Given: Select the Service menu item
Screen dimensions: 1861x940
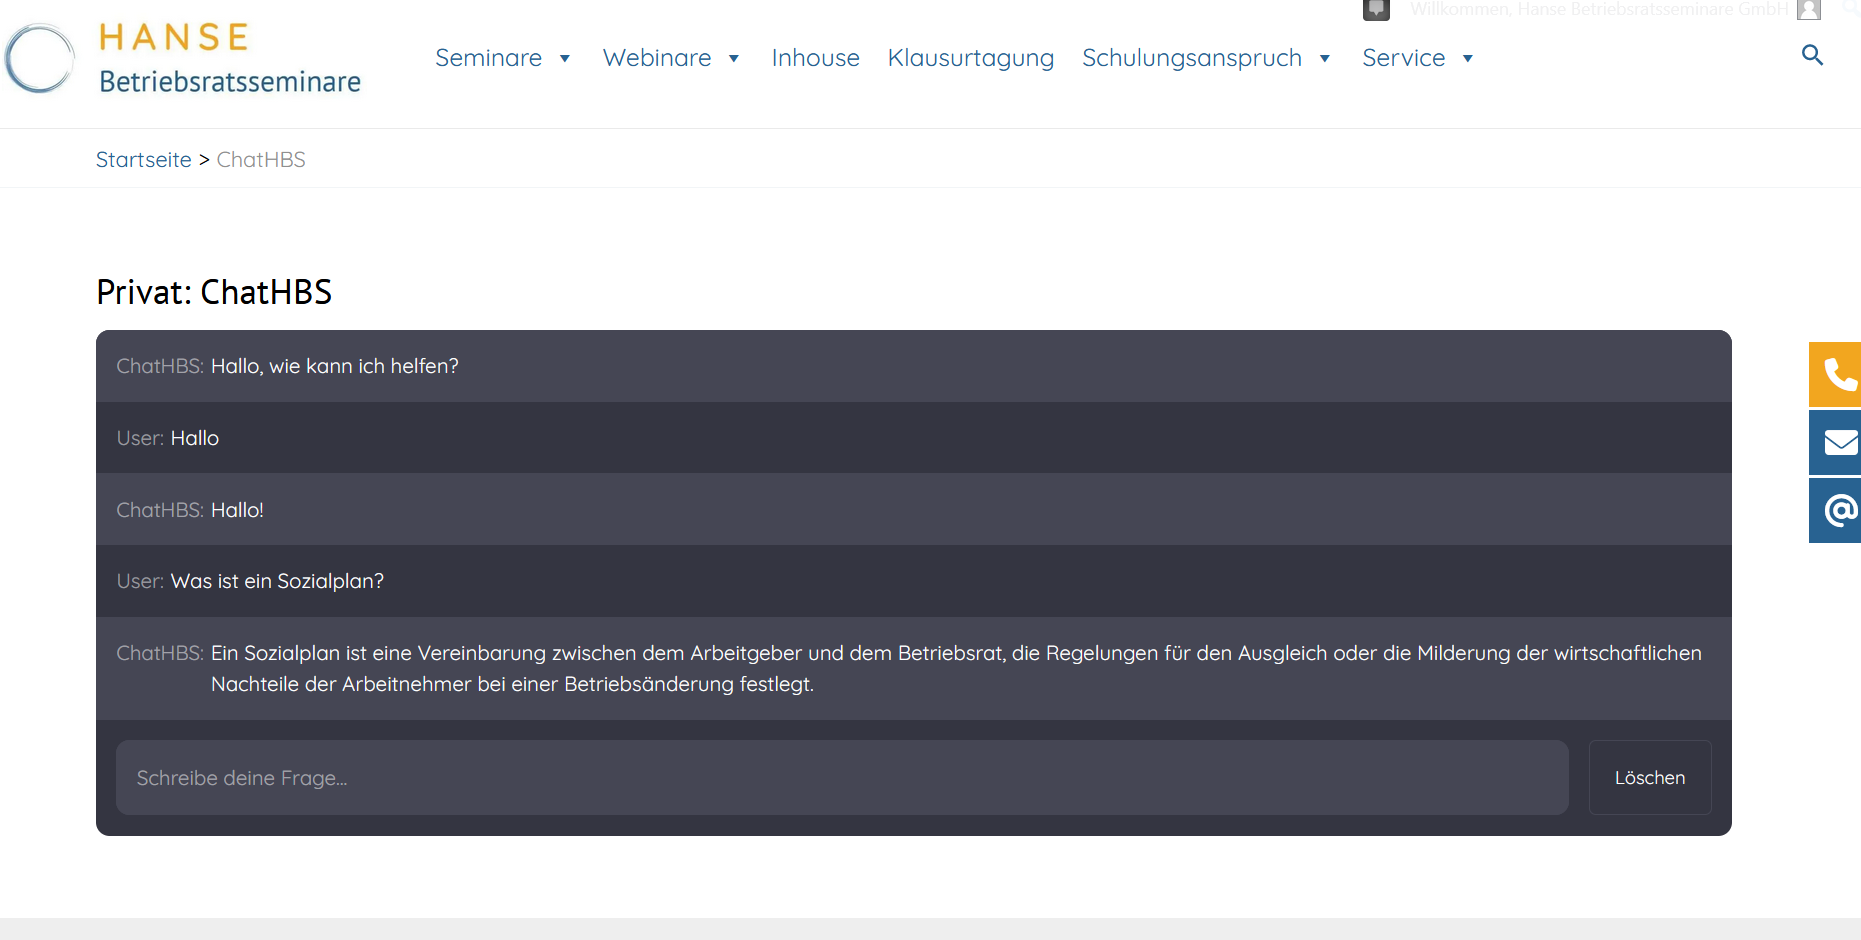Looking at the screenshot, I should pyautogui.click(x=1403, y=58).
